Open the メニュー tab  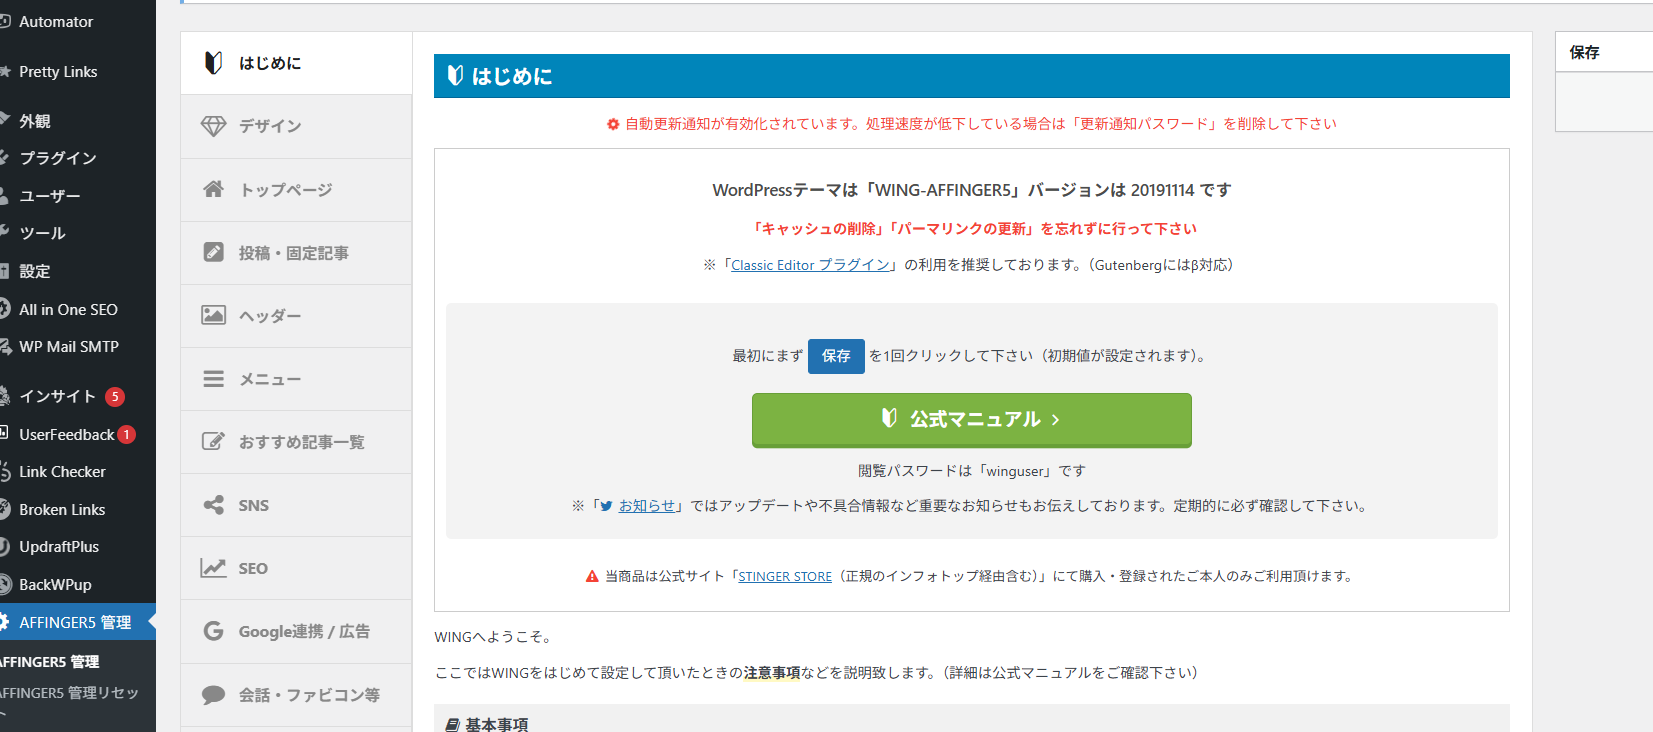click(x=296, y=379)
